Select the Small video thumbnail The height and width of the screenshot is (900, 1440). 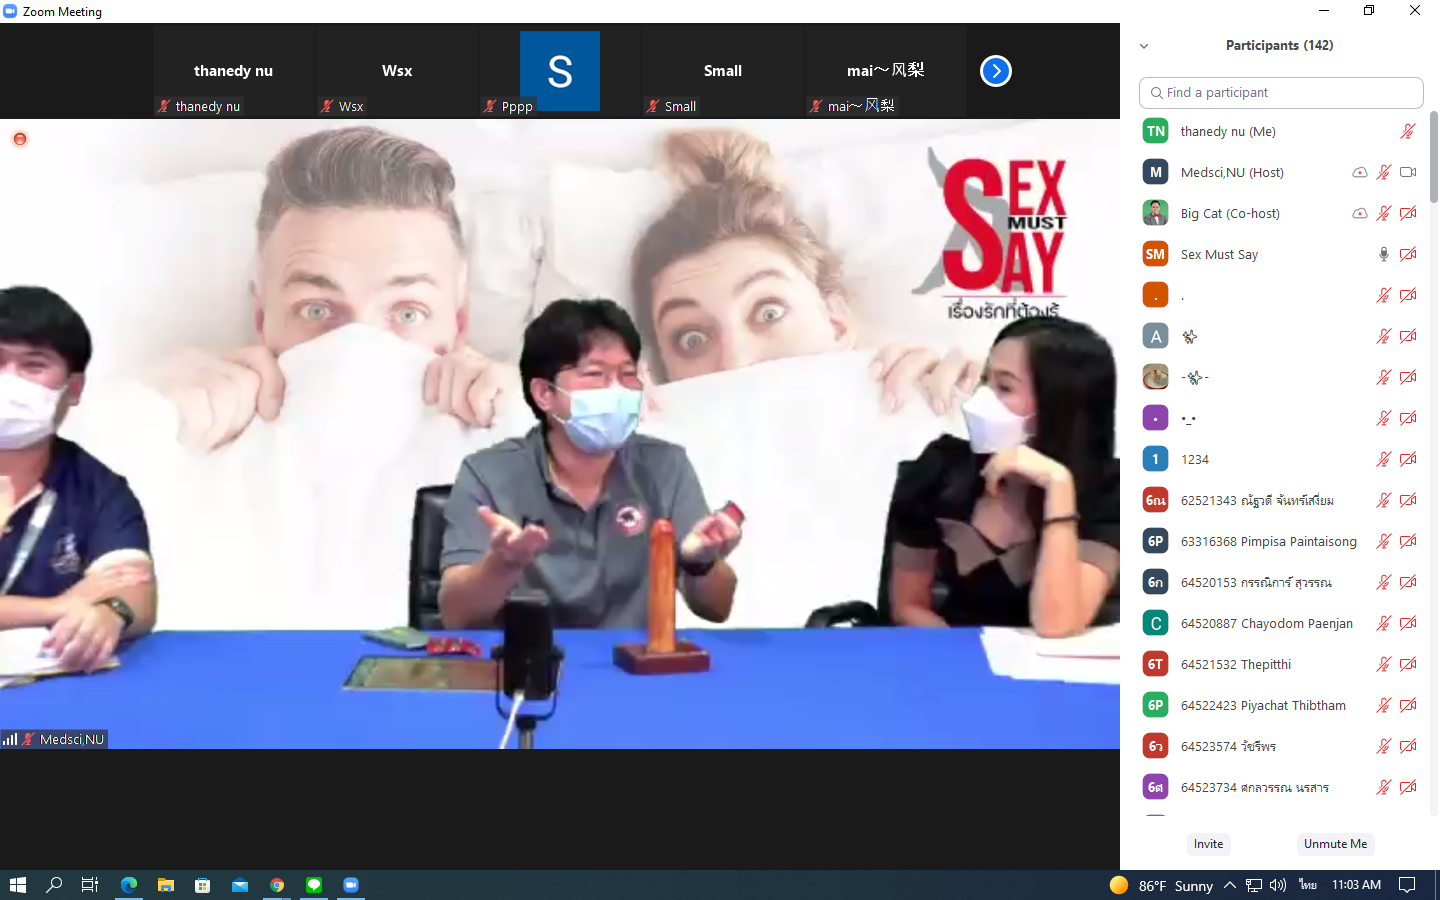click(723, 71)
